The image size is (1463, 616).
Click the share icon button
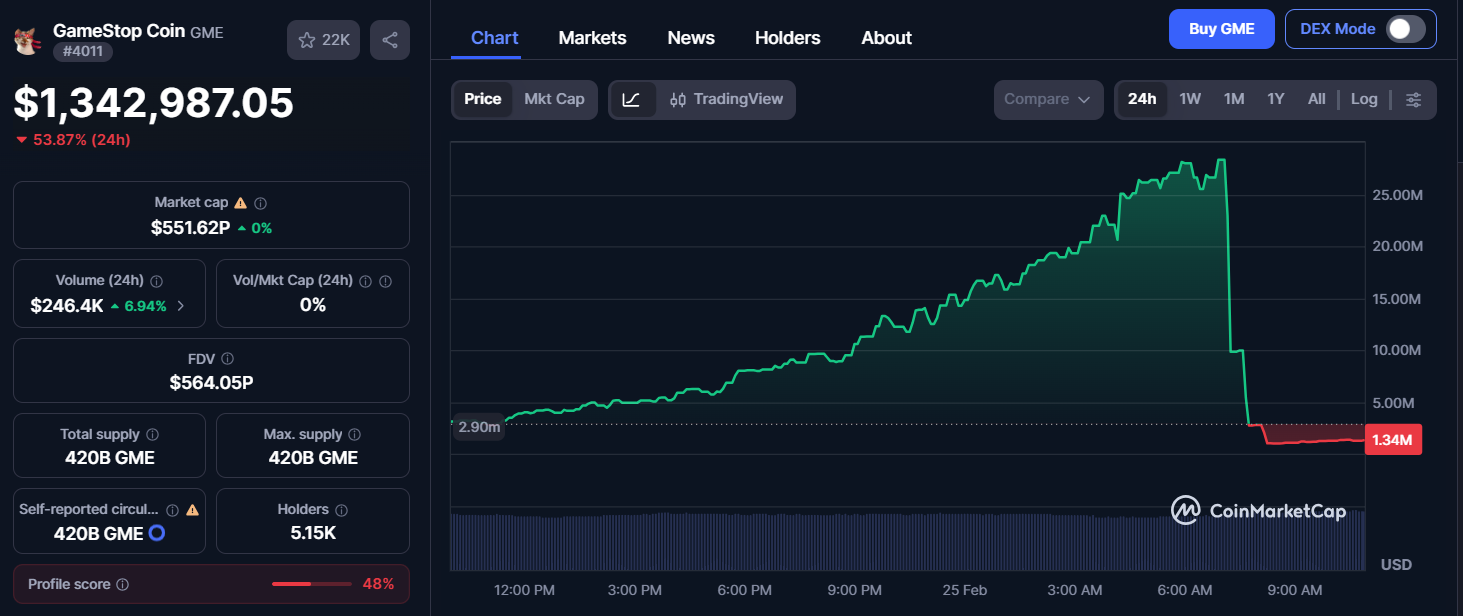coord(390,40)
